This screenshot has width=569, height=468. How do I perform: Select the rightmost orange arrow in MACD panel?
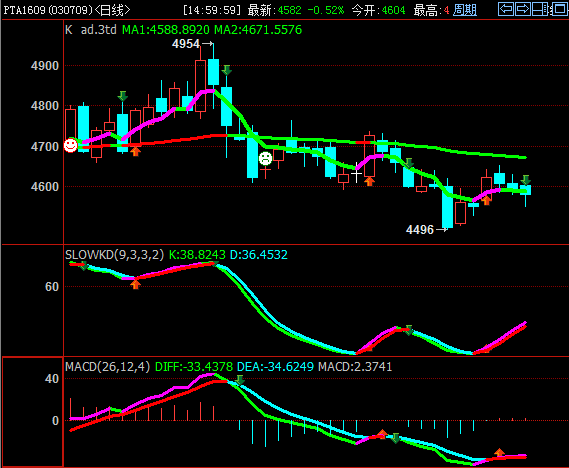[x=500, y=452]
